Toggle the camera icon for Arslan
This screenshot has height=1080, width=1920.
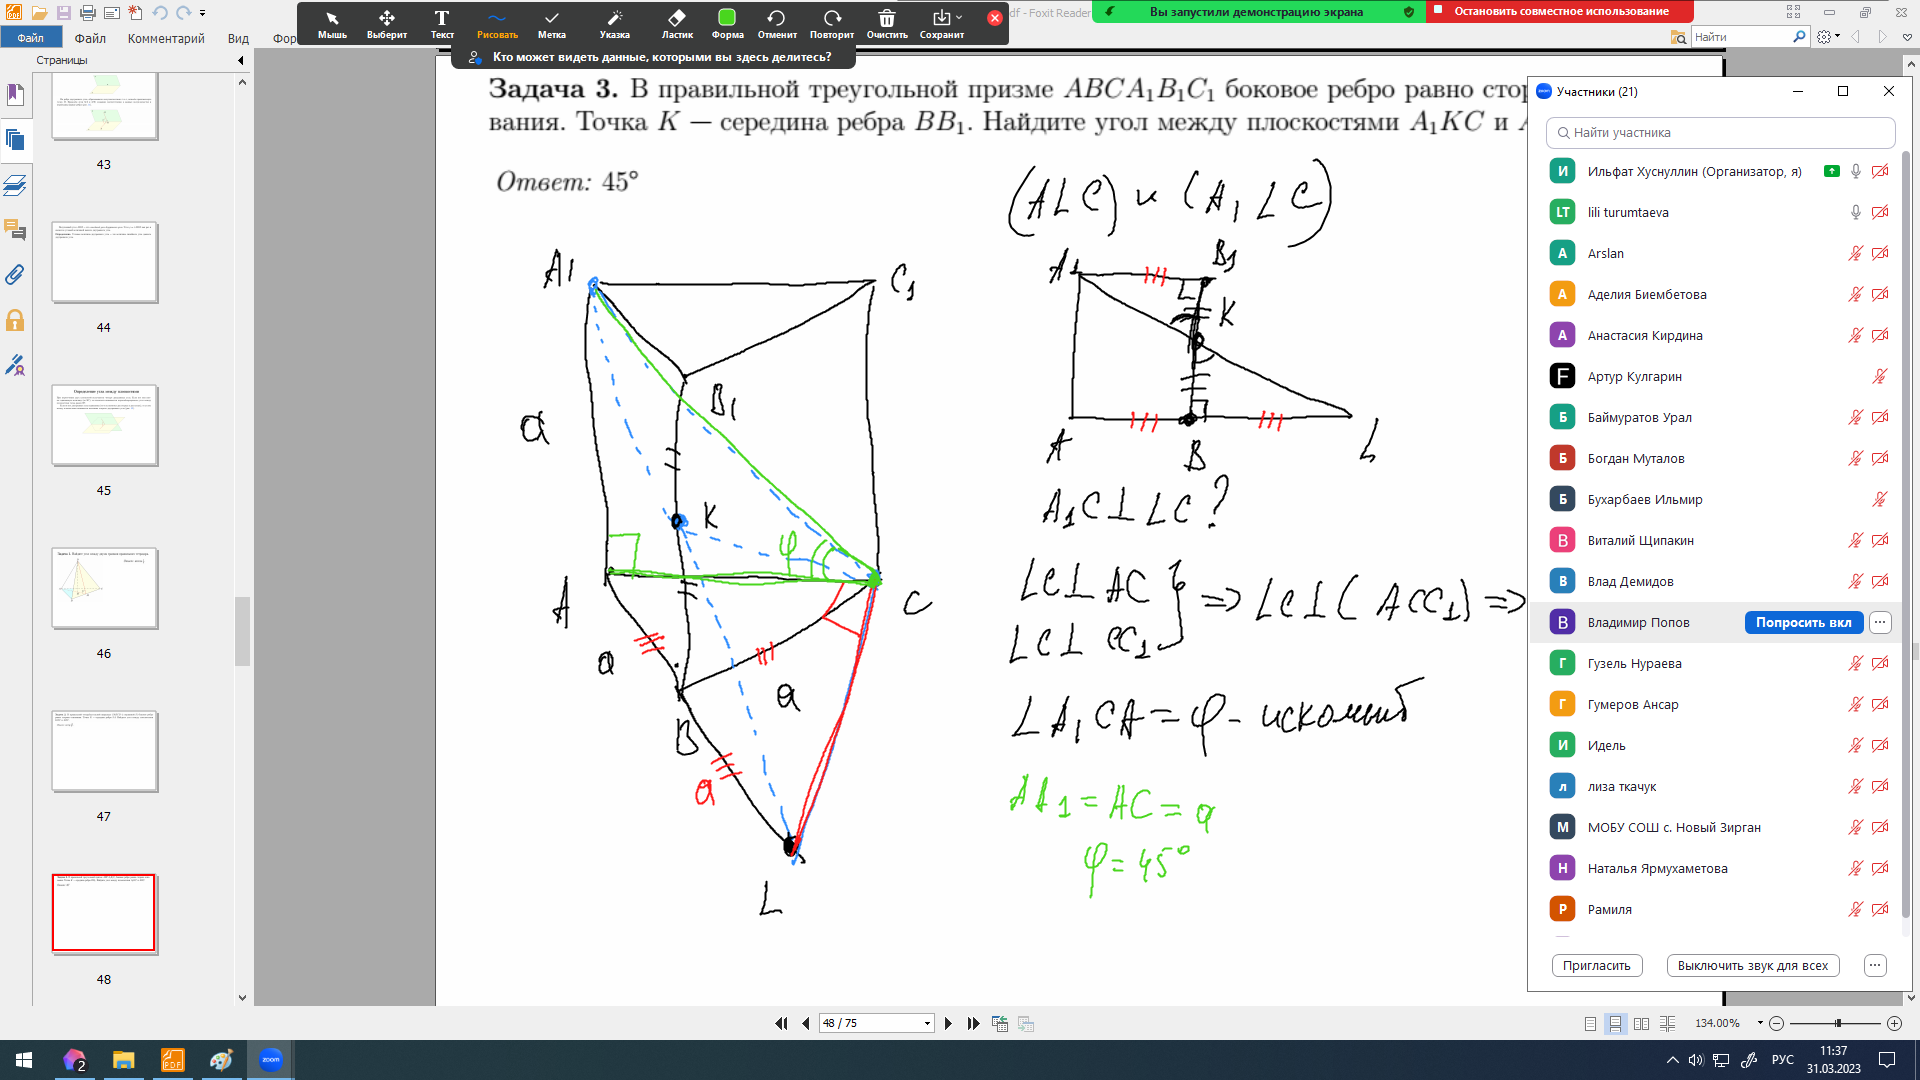(x=1880, y=253)
